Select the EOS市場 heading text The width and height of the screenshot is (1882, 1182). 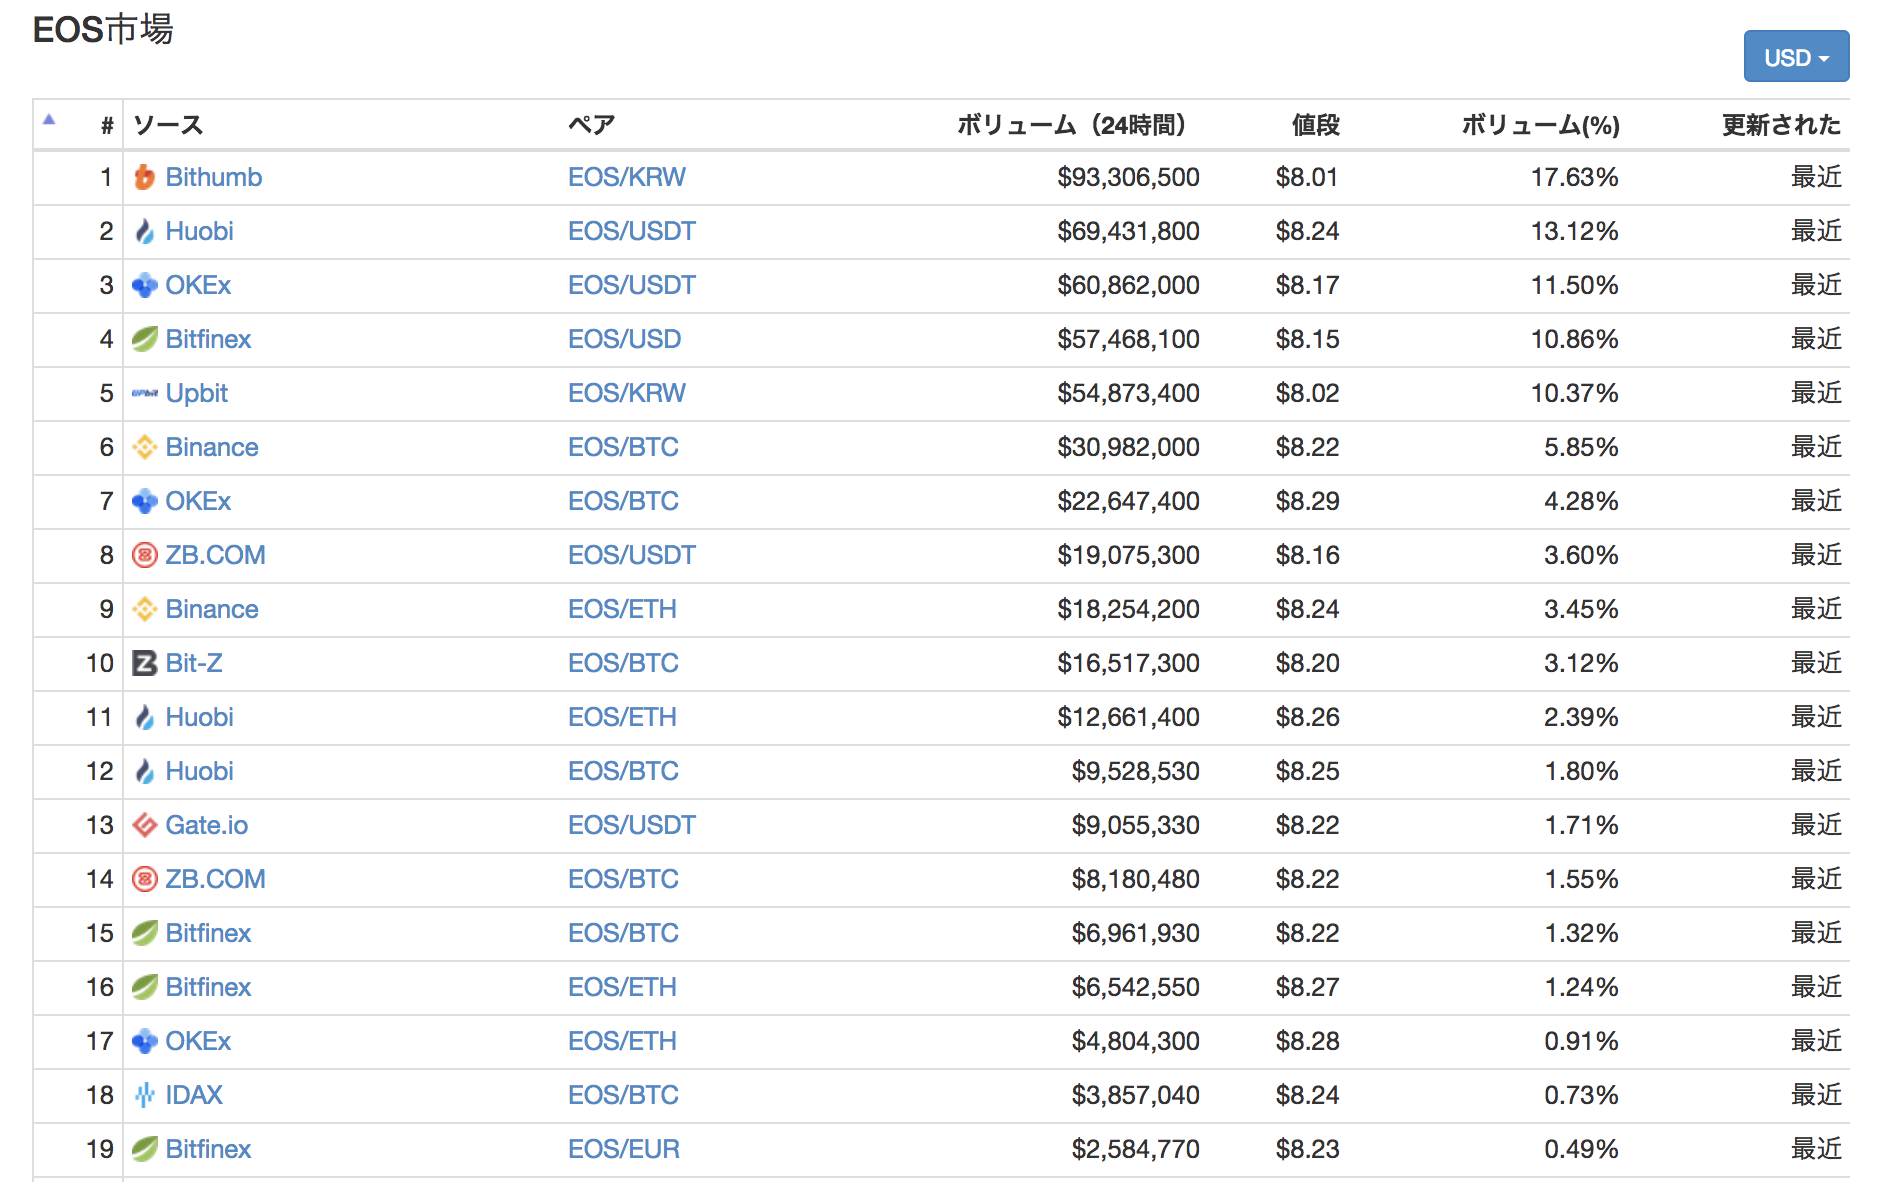coord(103,29)
